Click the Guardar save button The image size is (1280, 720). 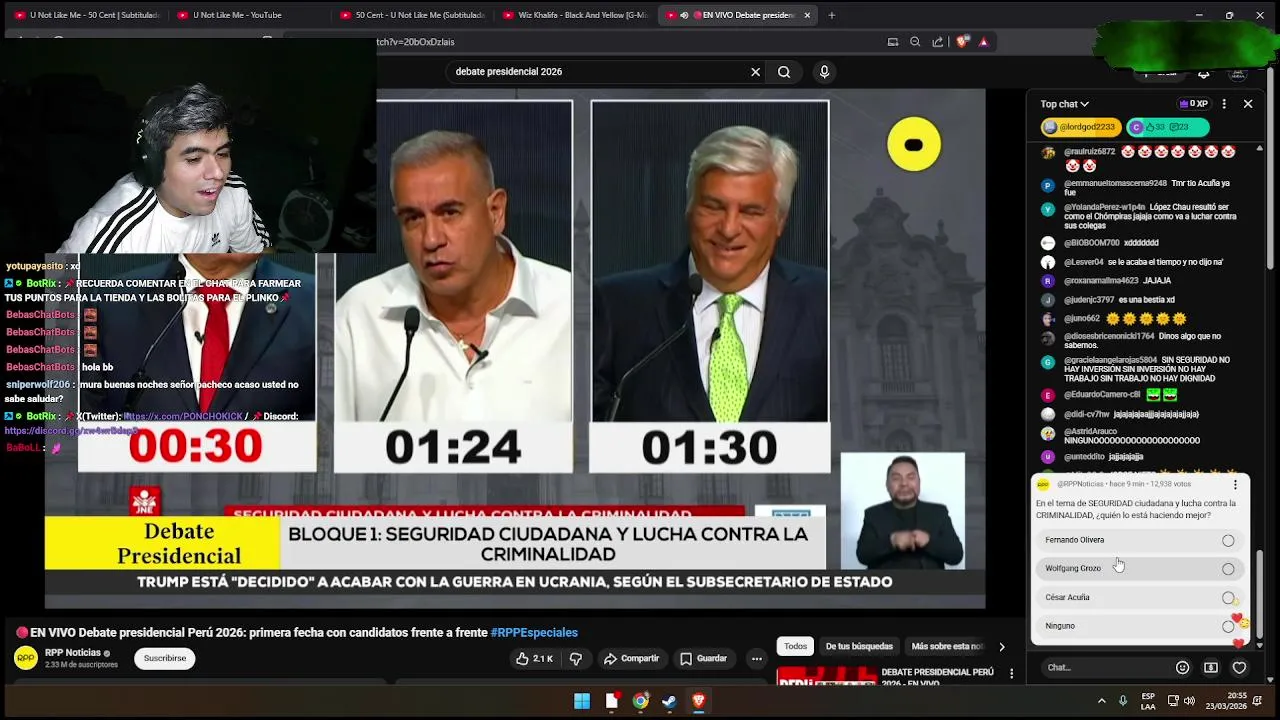pyautogui.click(x=703, y=659)
